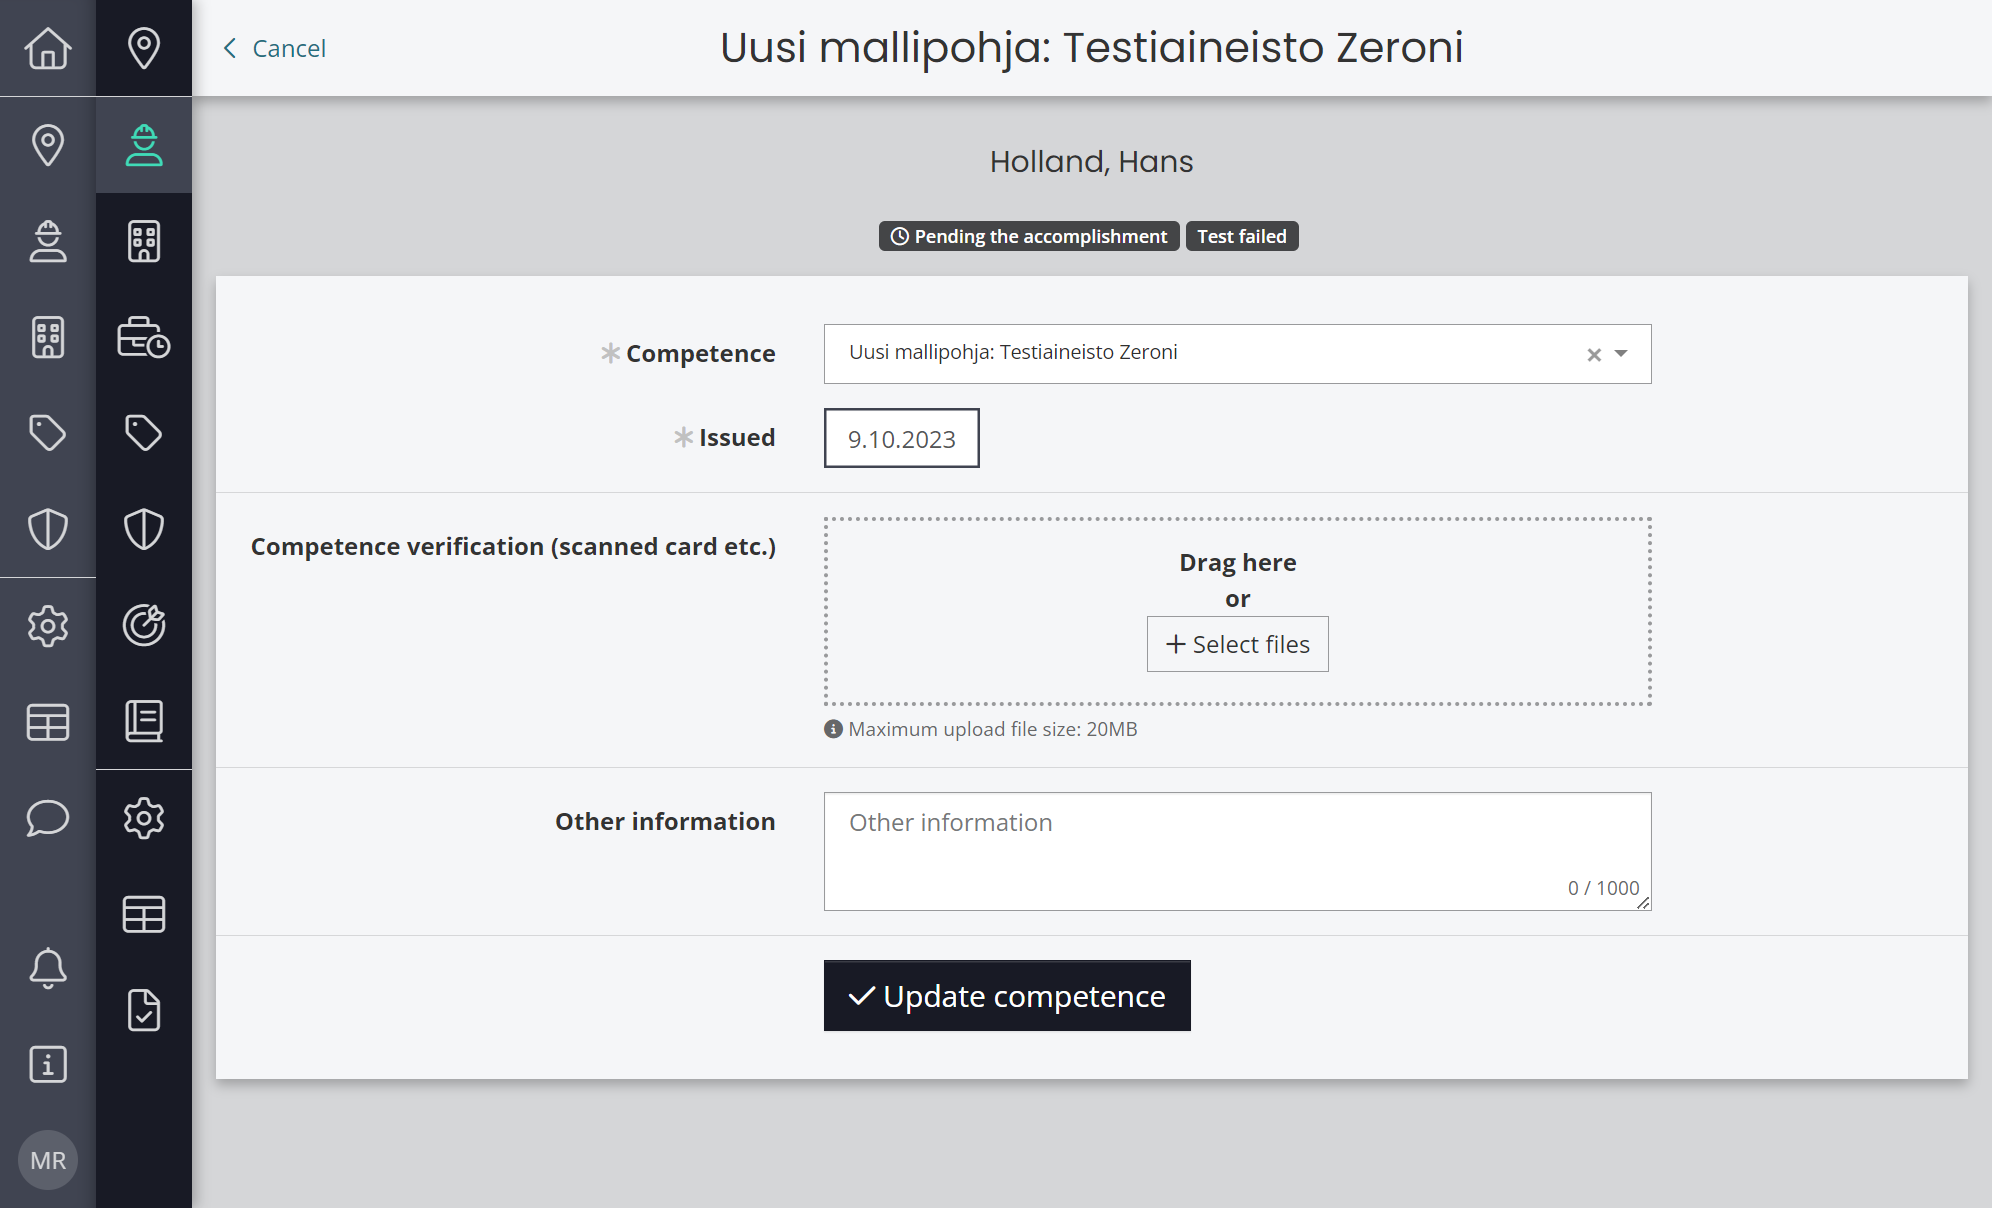1992x1208 pixels.
Task: Open the shield icon in the first sidebar column
Action: pyautogui.click(x=48, y=529)
